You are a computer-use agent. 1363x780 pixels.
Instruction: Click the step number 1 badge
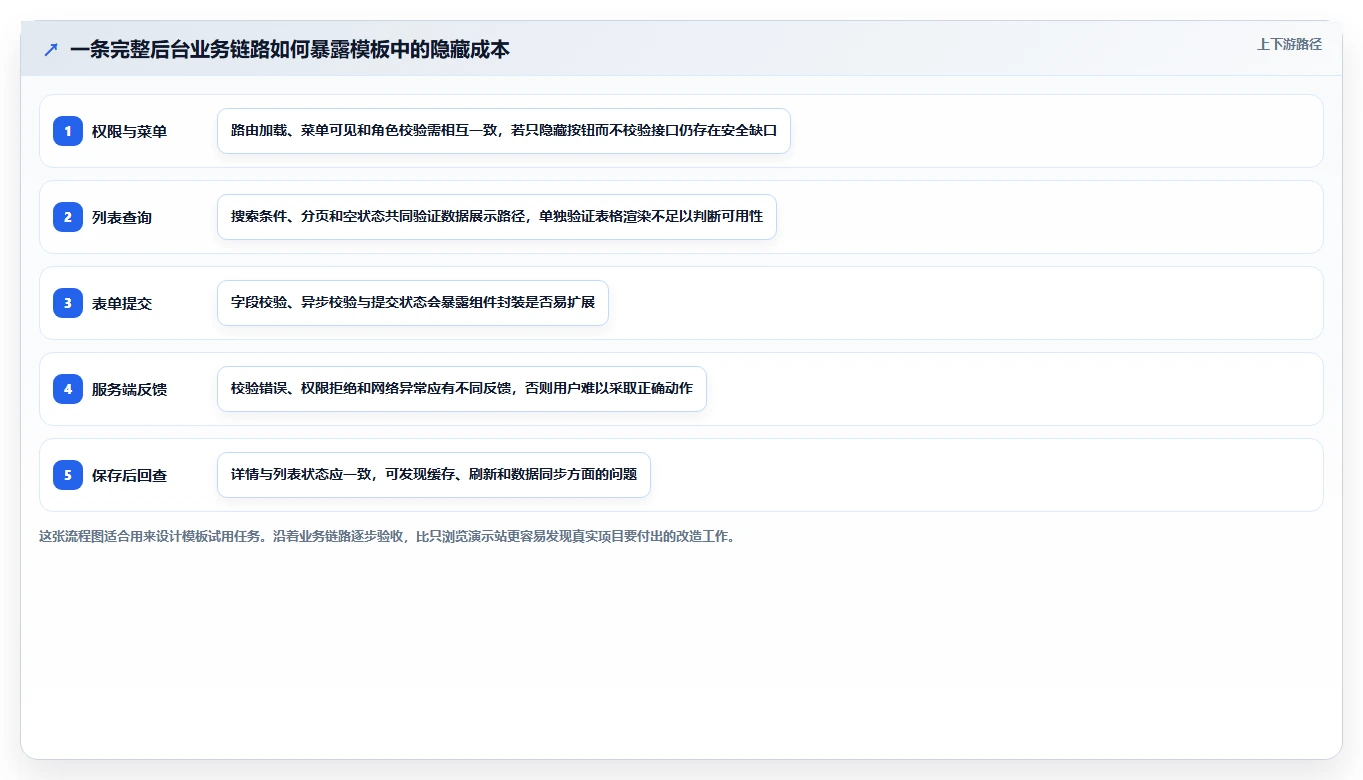point(68,130)
